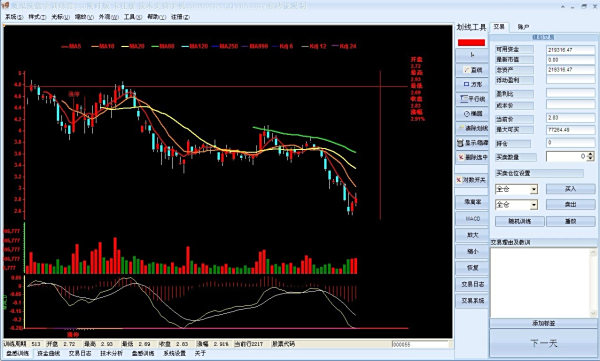This screenshot has height=361, width=600.
Task: Open the 工具 menu in menu bar
Action: pos(132,17)
